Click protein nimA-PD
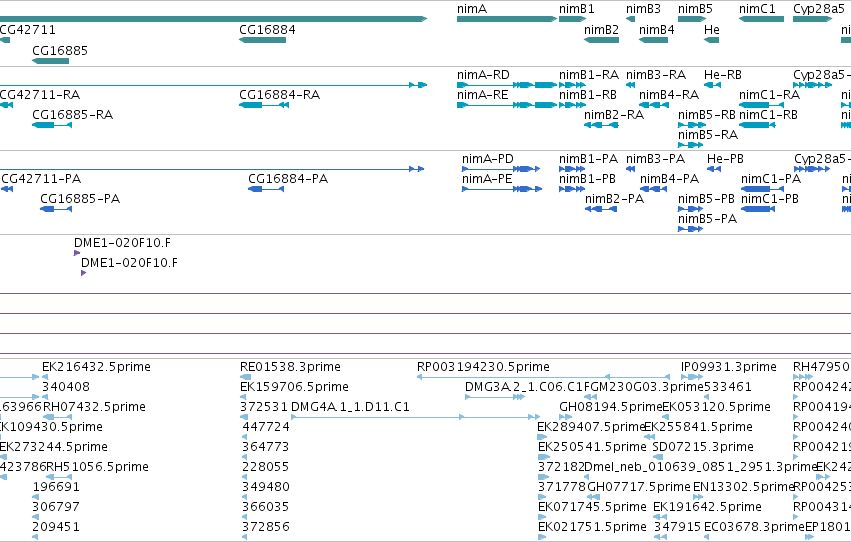This screenshot has width=851, height=542. coord(501,169)
